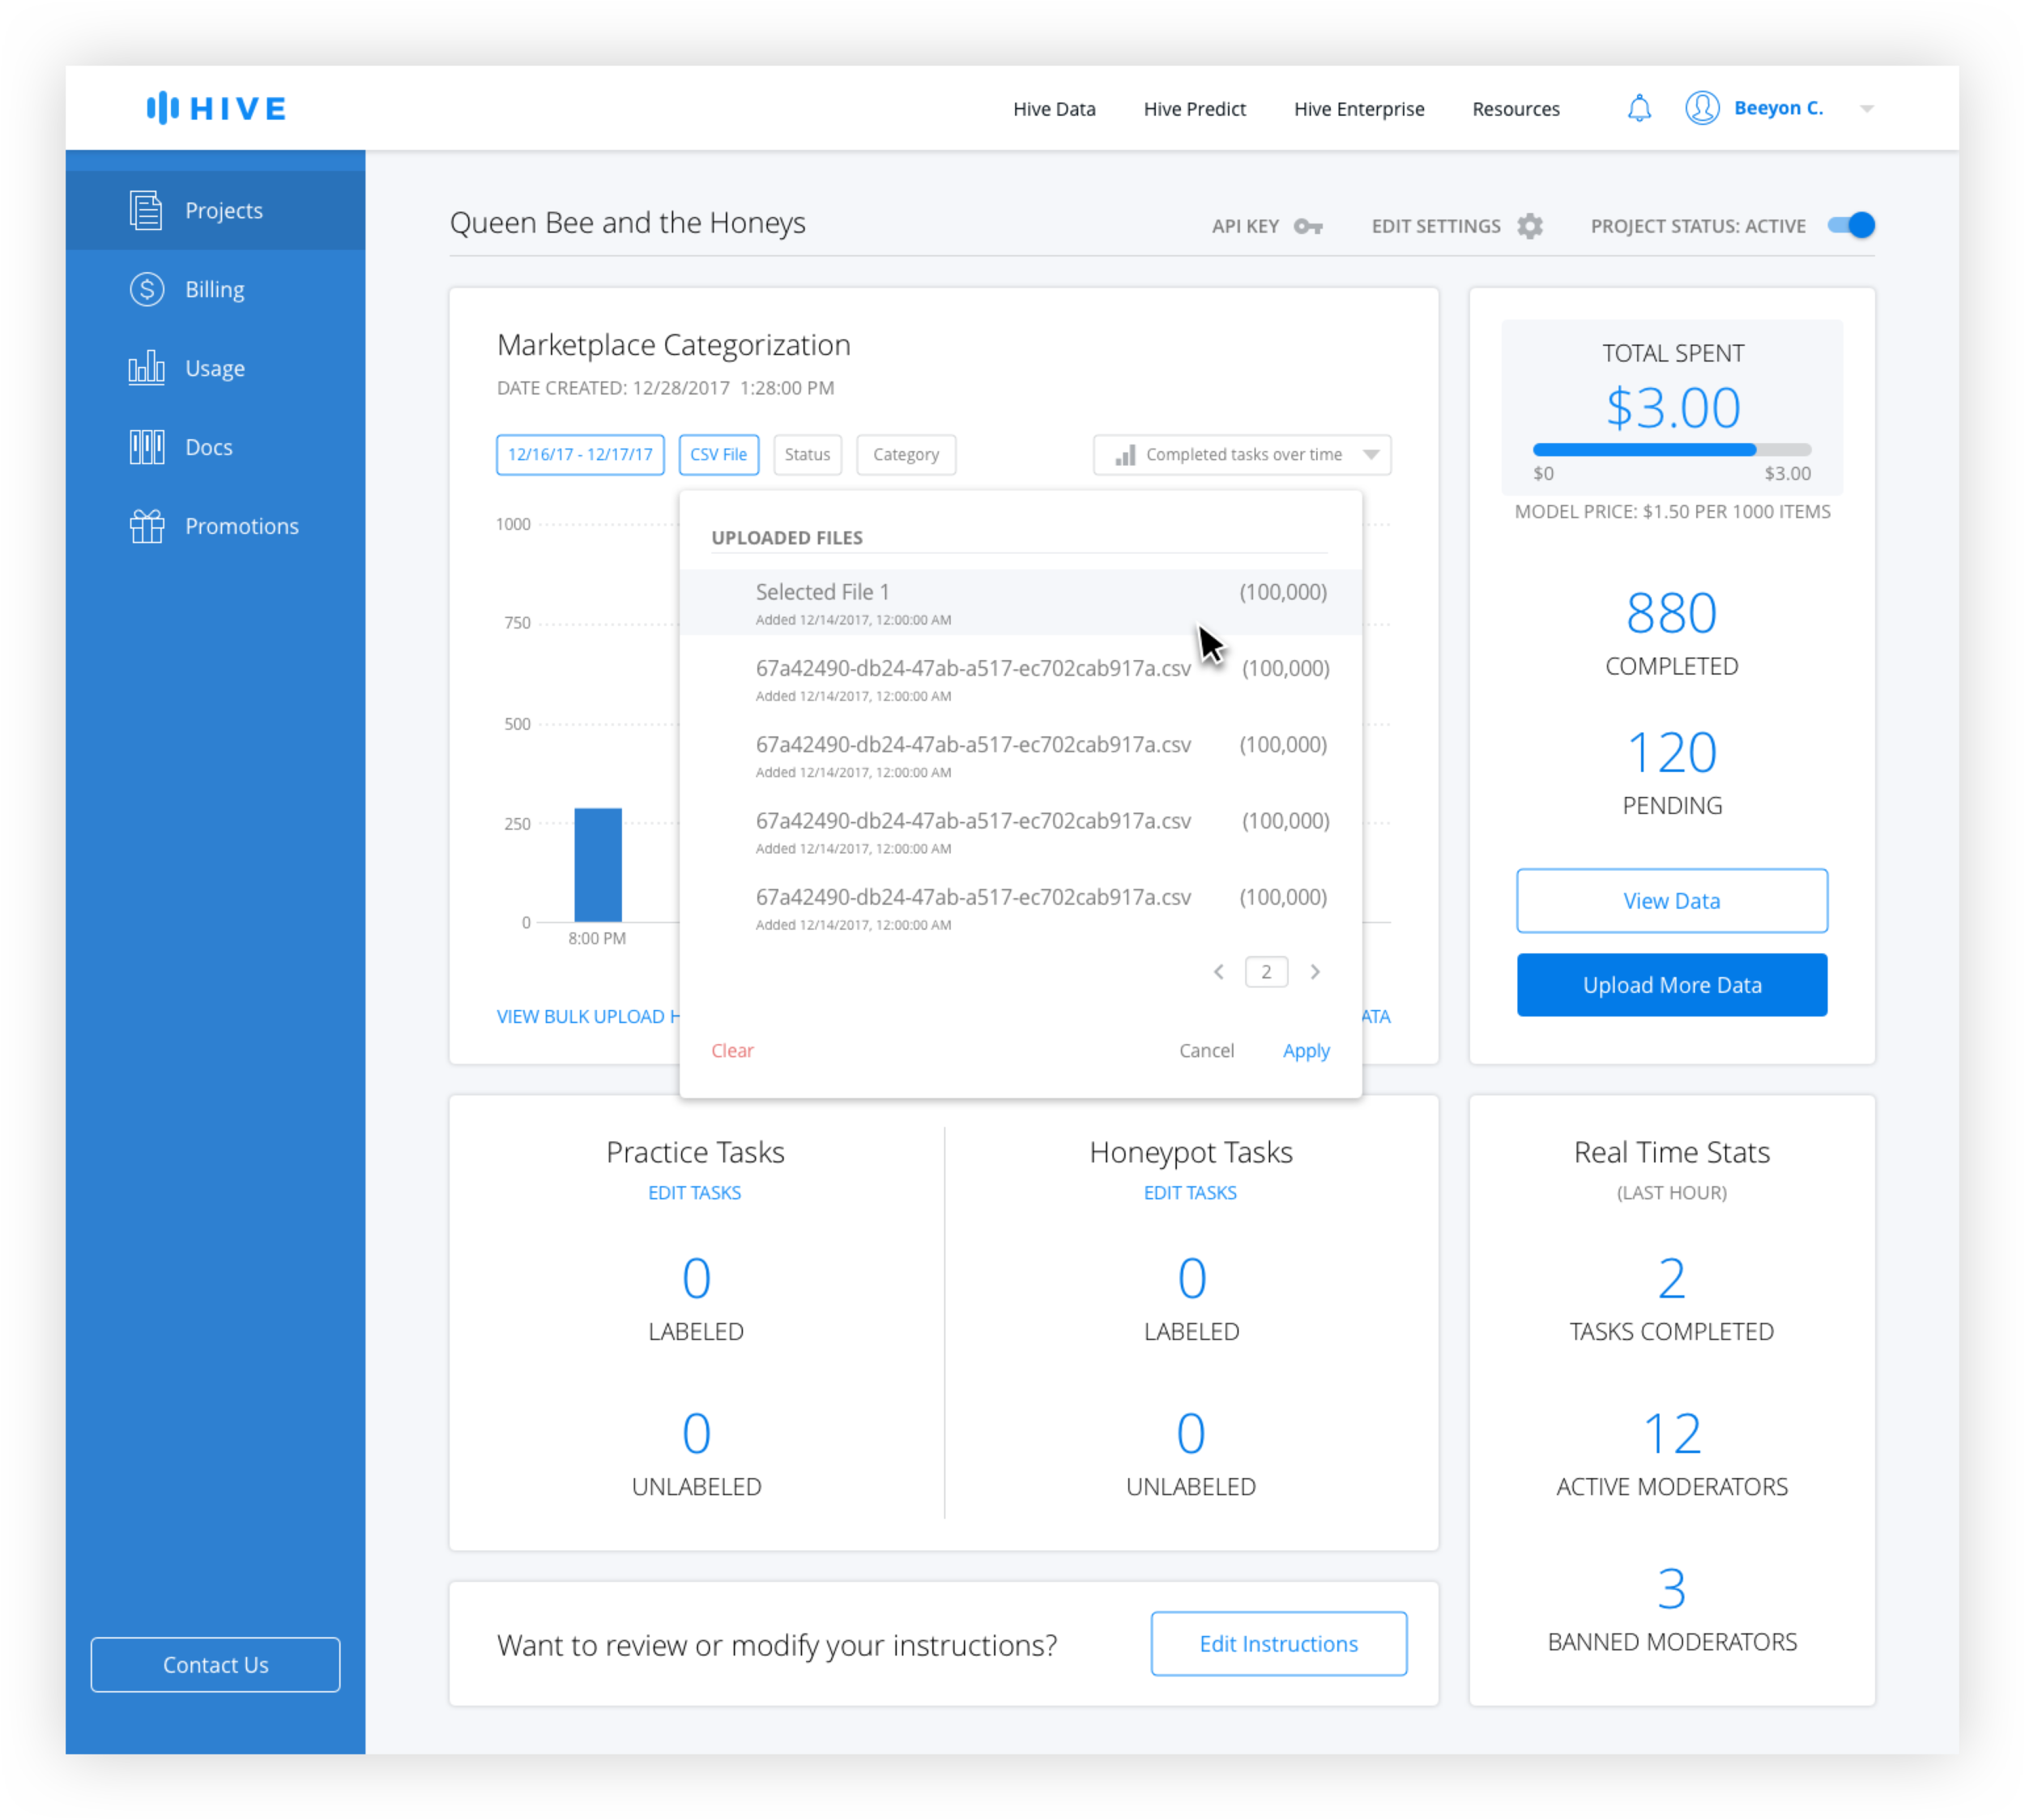
Task: Open the 12/16/17 - 12/17/17 date filter
Action: [x=580, y=455]
